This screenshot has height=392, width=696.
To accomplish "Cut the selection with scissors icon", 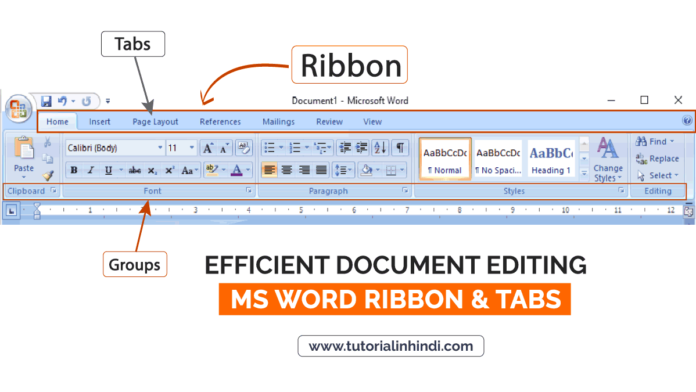I will (47, 142).
